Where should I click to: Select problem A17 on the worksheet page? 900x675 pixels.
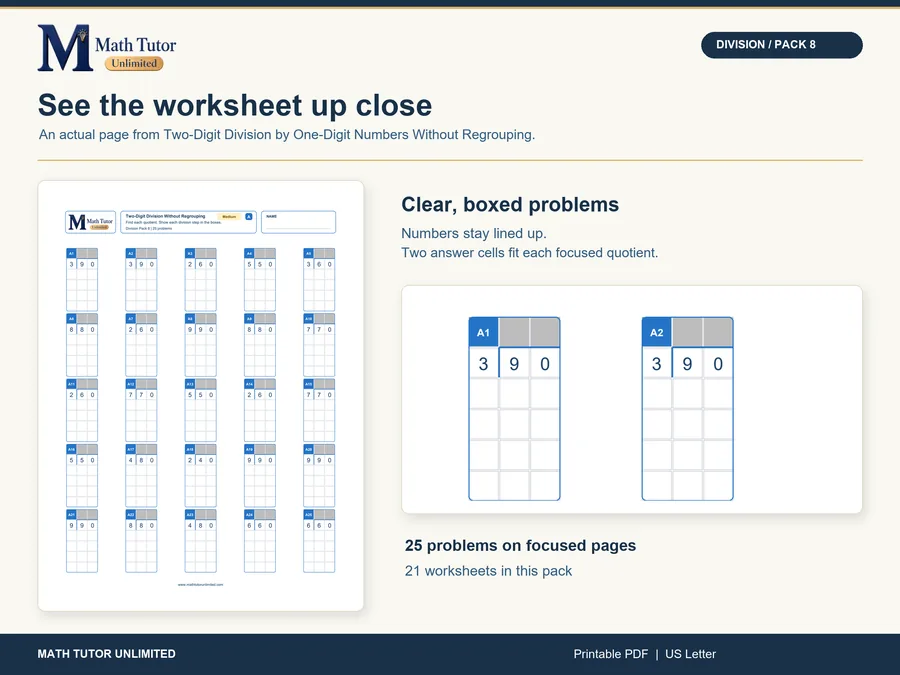tap(141, 476)
